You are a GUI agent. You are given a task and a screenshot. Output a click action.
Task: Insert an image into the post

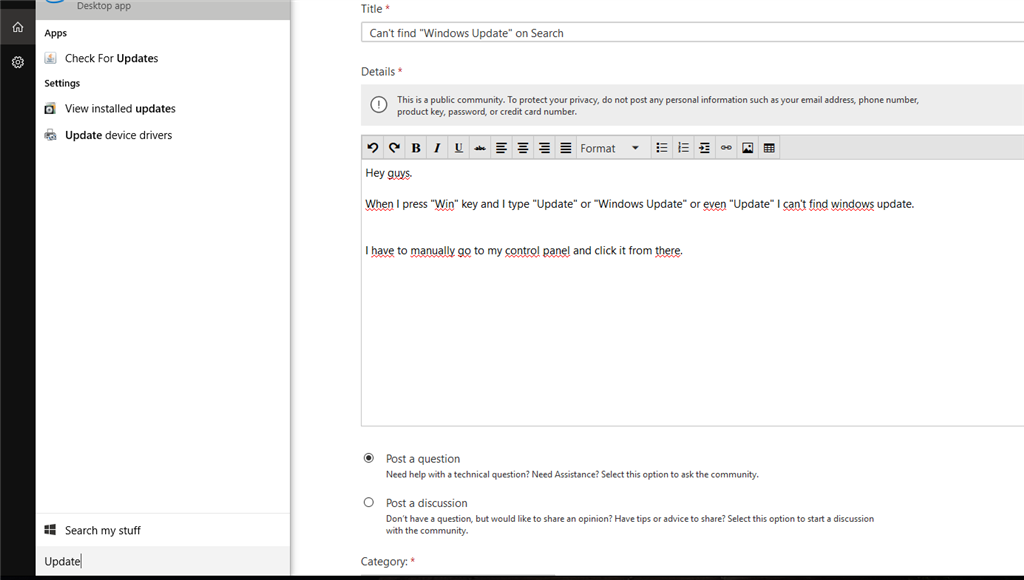click(x=747, y=148)
